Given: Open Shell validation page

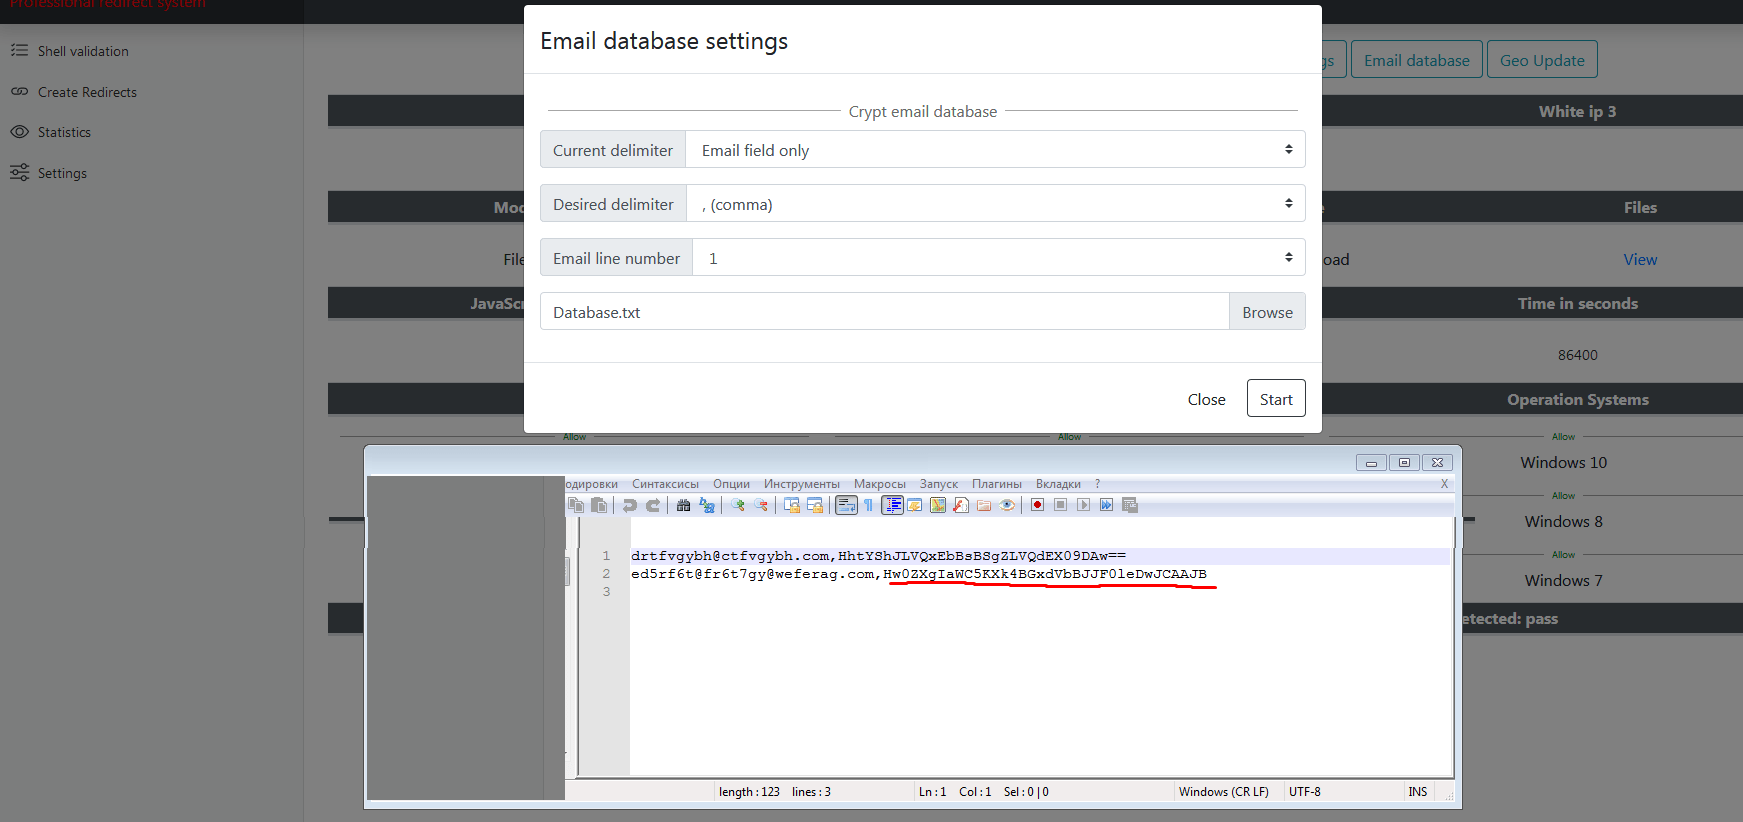Looking at the screenshot, I should point(83,51).
